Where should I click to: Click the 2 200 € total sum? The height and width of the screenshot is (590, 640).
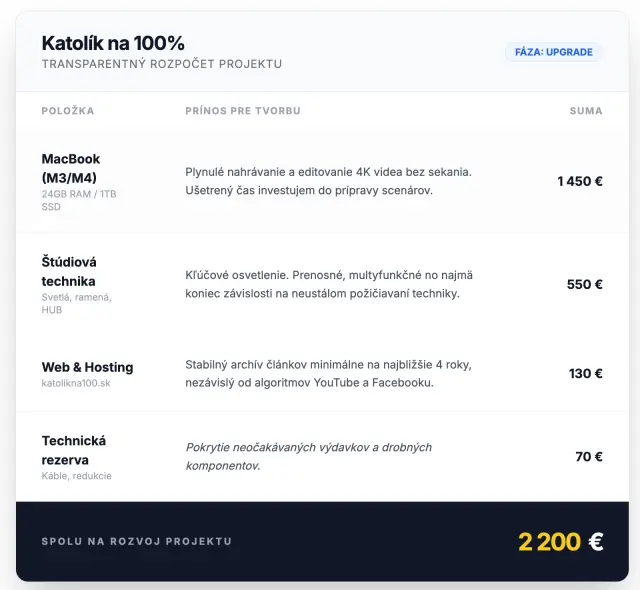[560, 541]
